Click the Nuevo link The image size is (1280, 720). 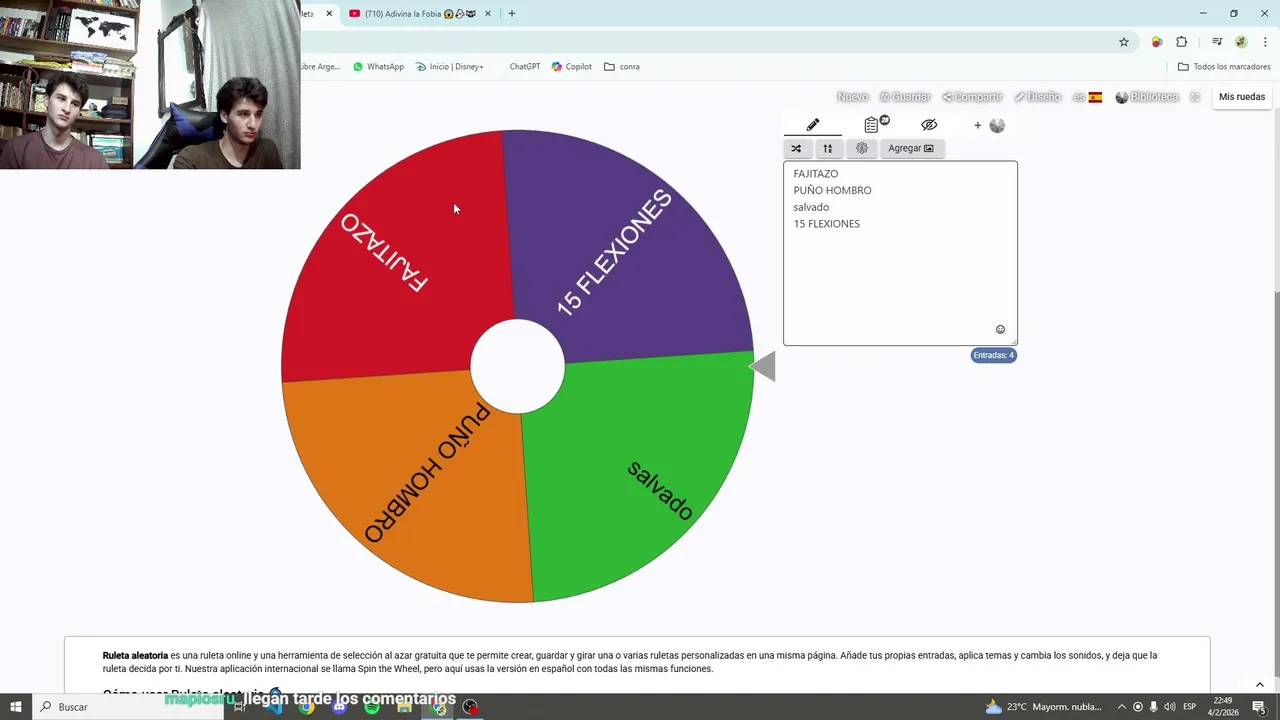[x=852, y=97]
